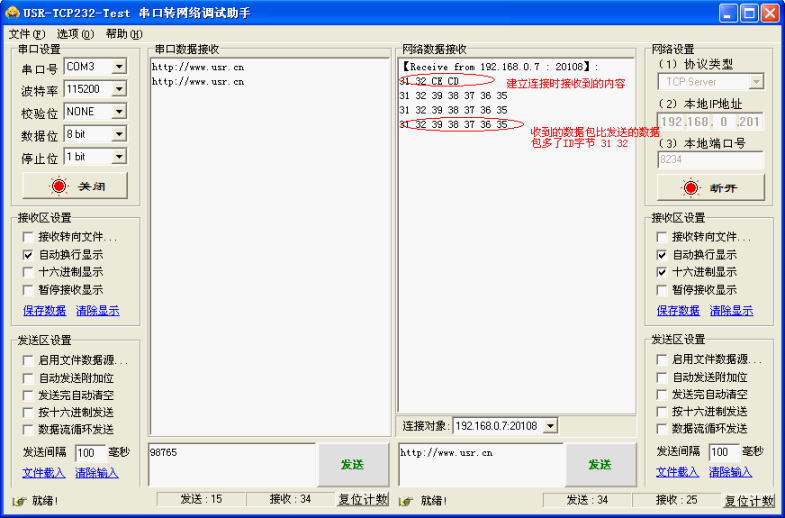
Task: Expand the NONE parity dropdown
Action: (119, 112)
